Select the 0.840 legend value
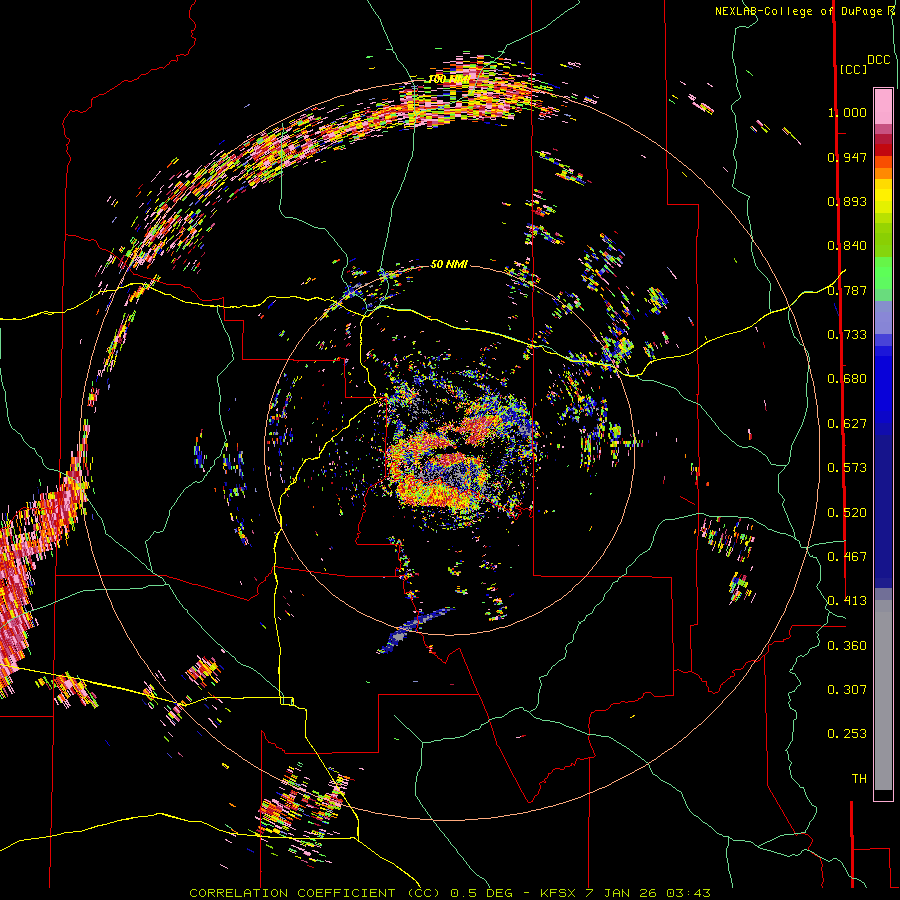Image resolution: width=900 pixels, height=900 pixels. pyautogui.click(x=847, y=246)
